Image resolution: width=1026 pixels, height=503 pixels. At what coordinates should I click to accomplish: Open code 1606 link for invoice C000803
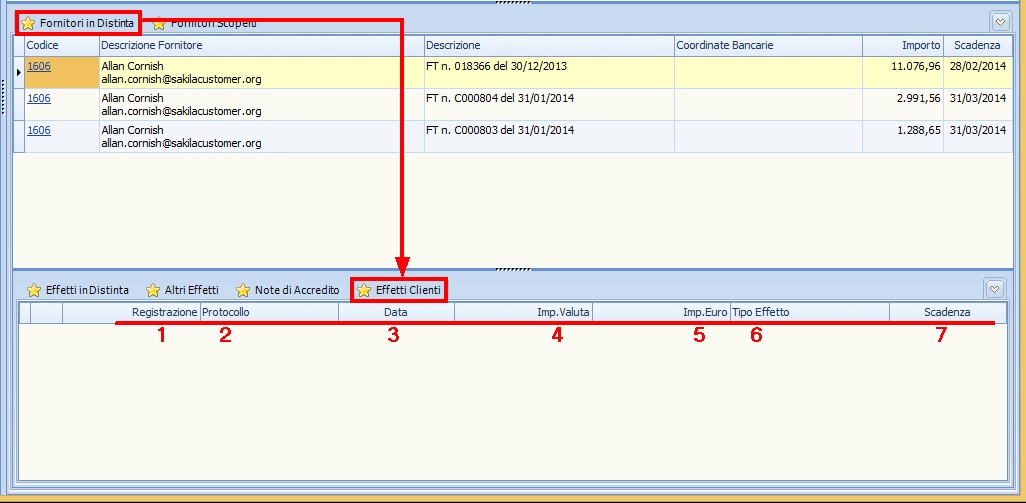pyautogui.click(x=38, y=130)
